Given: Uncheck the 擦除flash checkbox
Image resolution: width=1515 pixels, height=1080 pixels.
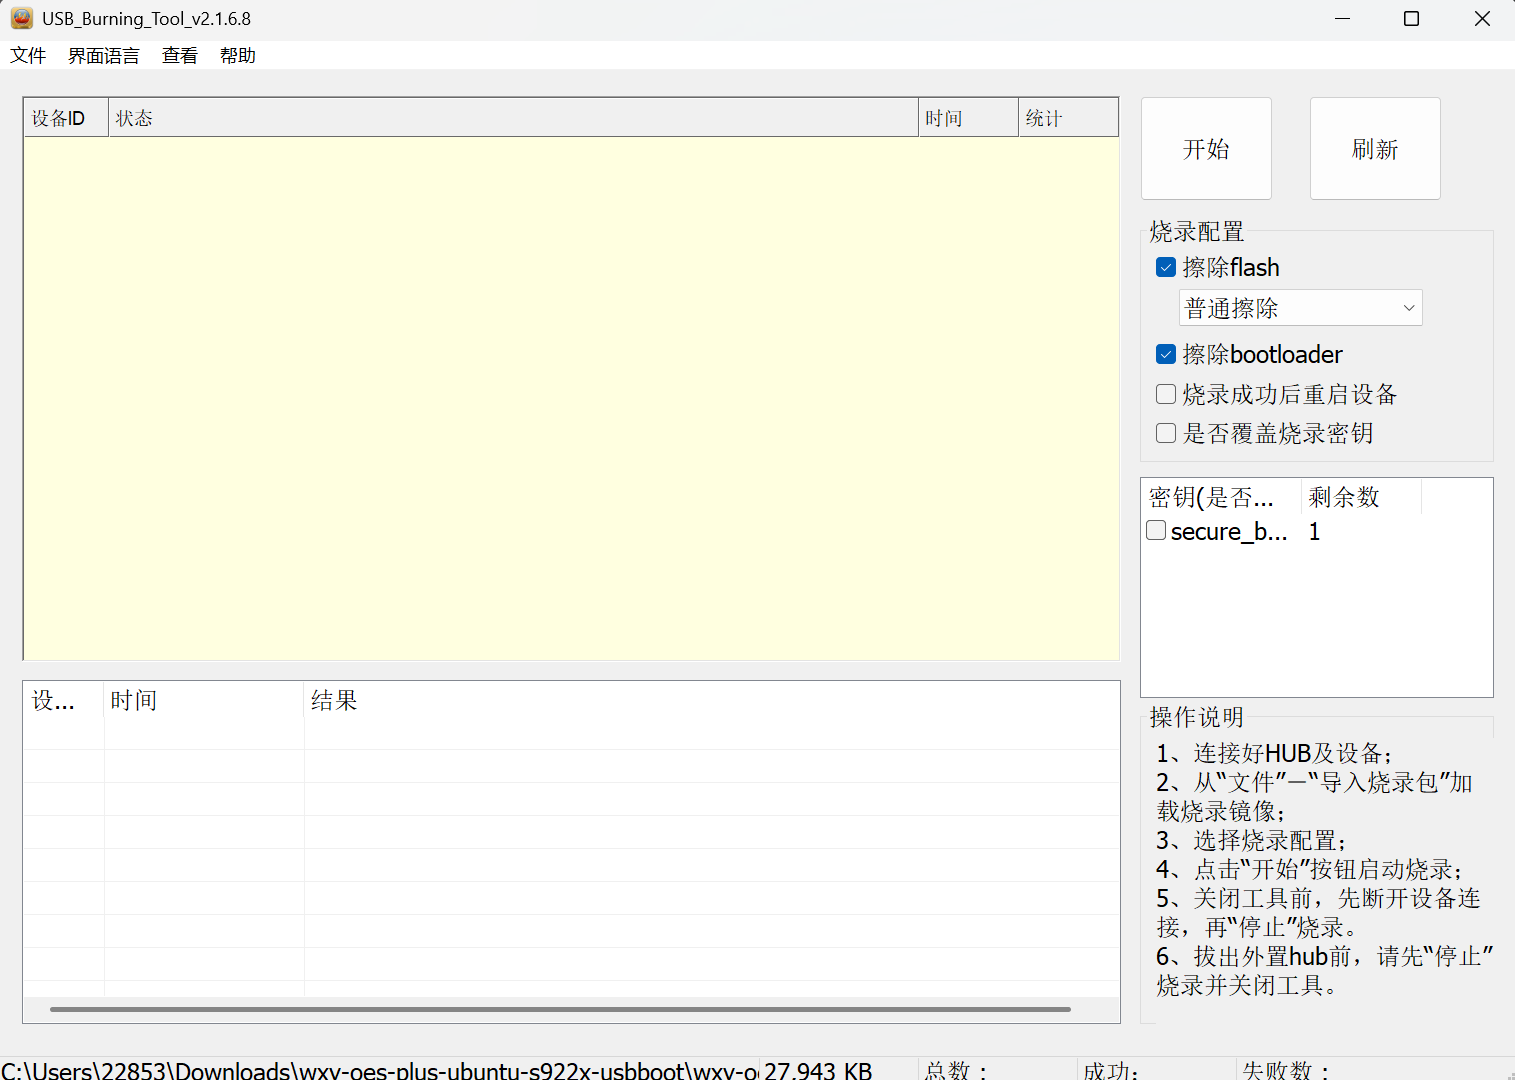Looking at the screenshot, I should [1166, 268].
